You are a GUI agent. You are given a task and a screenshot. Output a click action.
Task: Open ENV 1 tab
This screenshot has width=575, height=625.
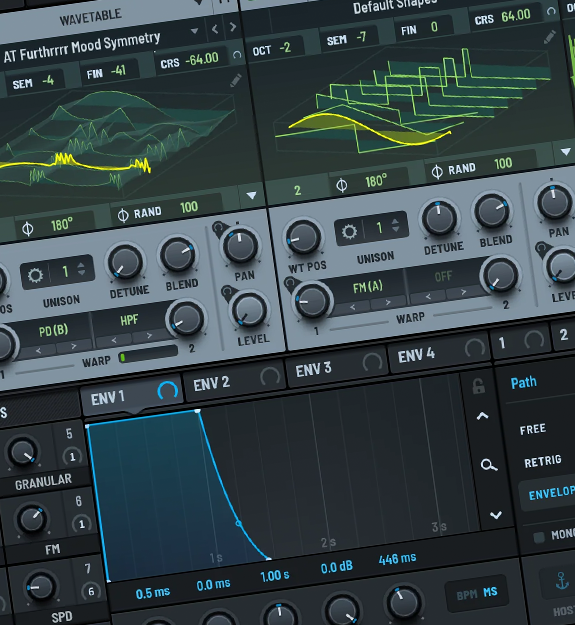point(131,395)
